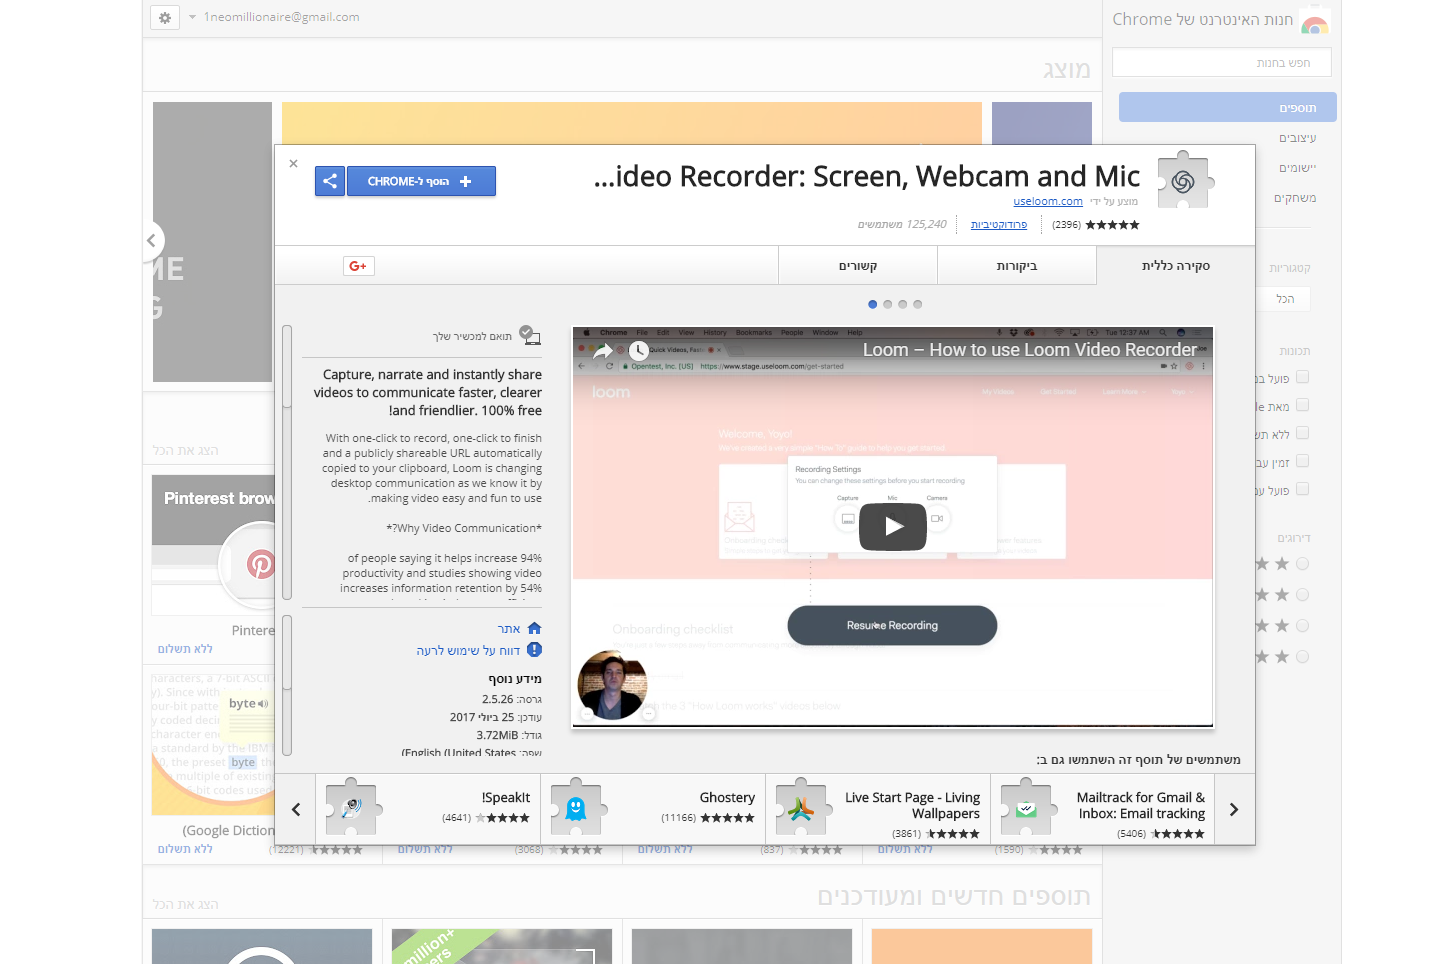Show previous related extensions
The image size is (1449, 964).
(x=296, y=809)
